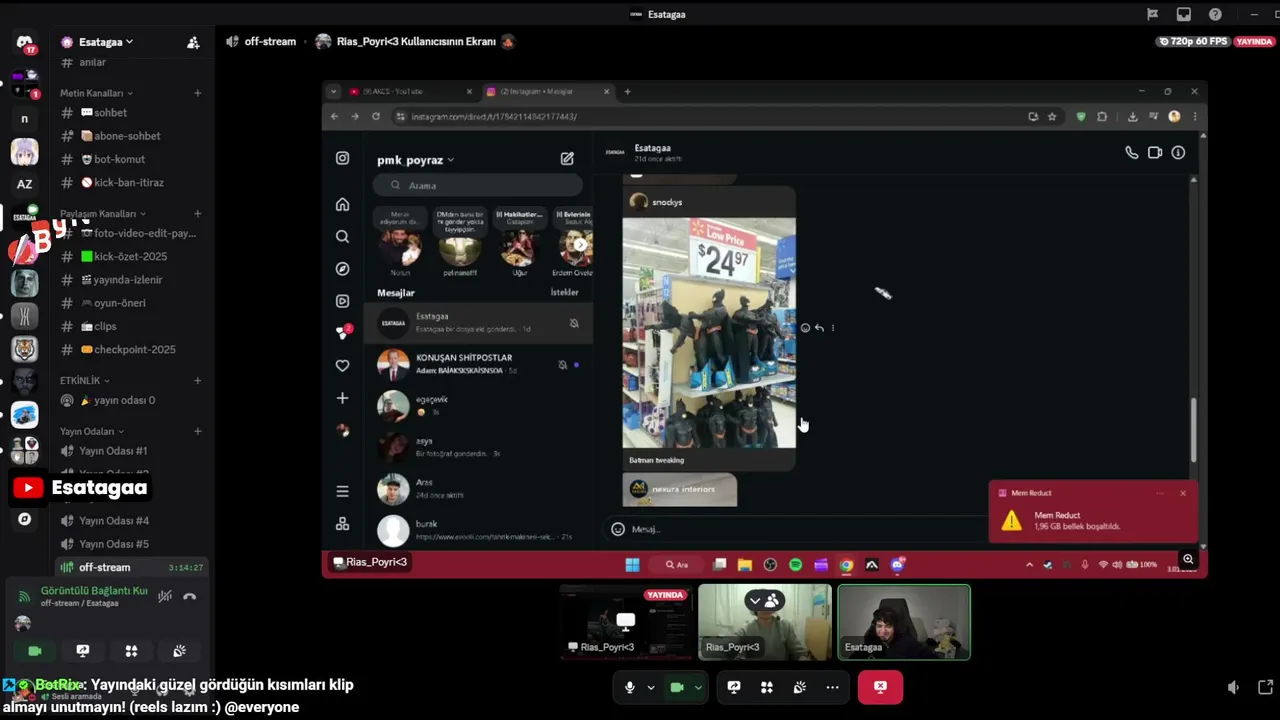Select Esatagaa webcam thumbnail

coord(904,622)
